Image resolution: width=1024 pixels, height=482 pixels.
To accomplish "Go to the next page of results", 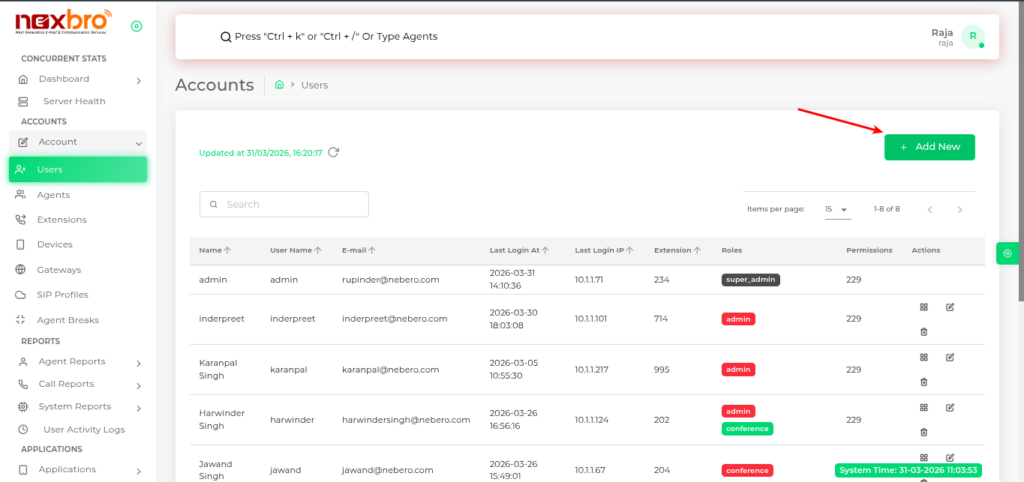I will click(x=960, y=209).
